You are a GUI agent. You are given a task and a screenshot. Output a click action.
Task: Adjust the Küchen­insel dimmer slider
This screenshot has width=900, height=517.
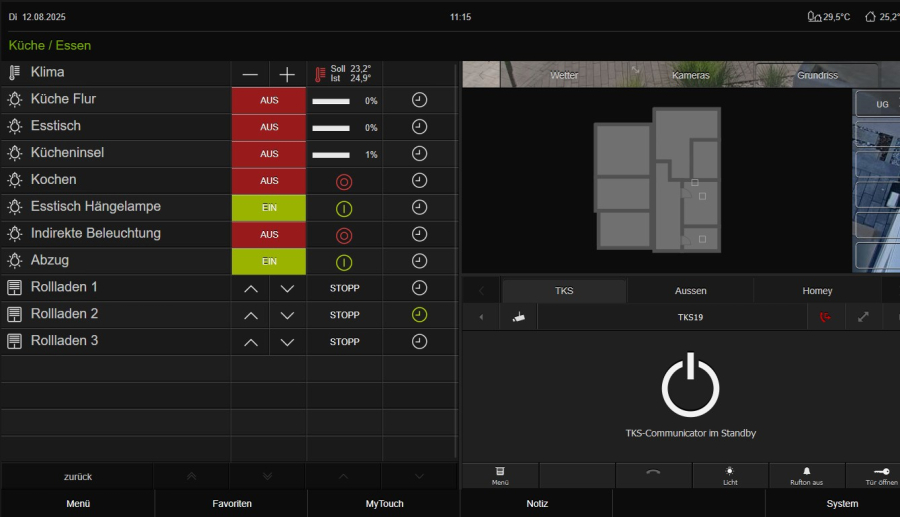pyautogui.click(x=331, y=155)
